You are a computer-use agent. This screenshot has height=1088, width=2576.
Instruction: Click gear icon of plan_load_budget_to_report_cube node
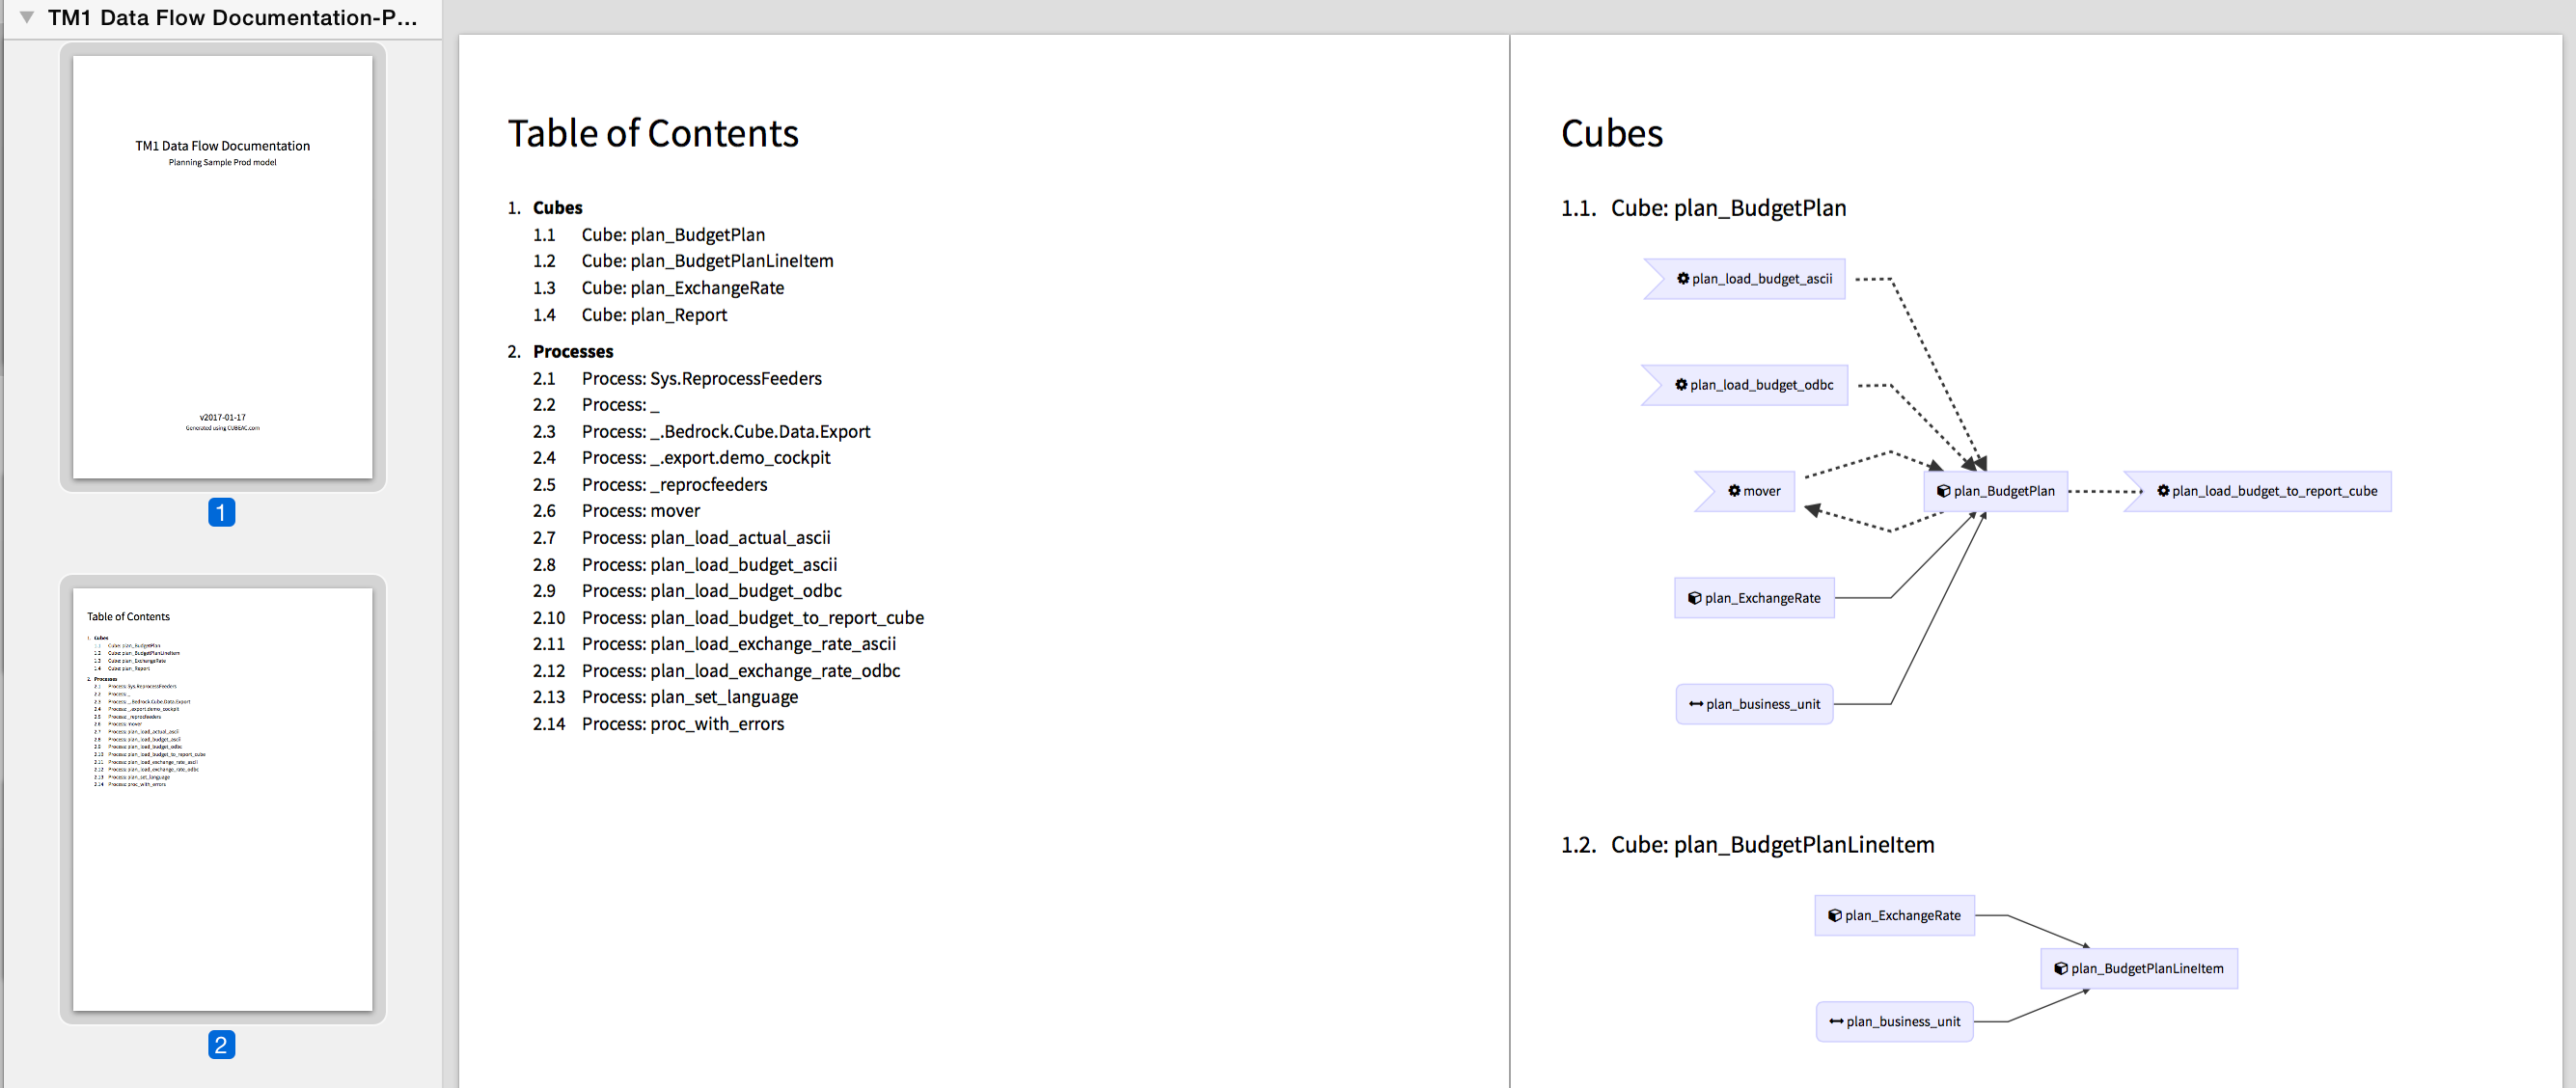click(x=2163, y=490)
